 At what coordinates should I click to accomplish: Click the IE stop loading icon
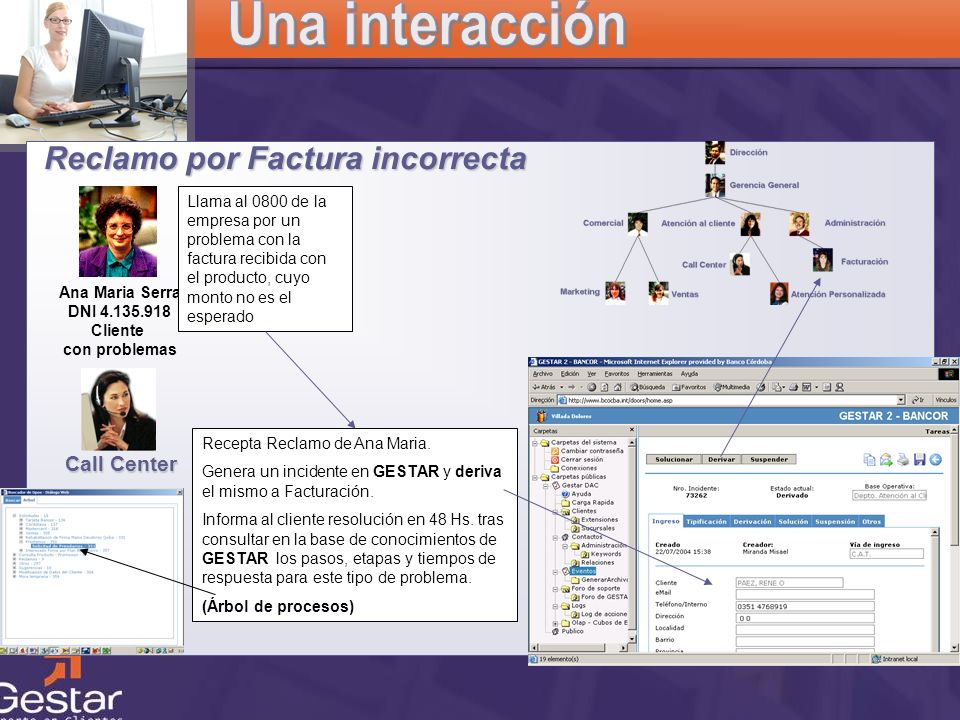pyautogui.click(x=591, y=387)
